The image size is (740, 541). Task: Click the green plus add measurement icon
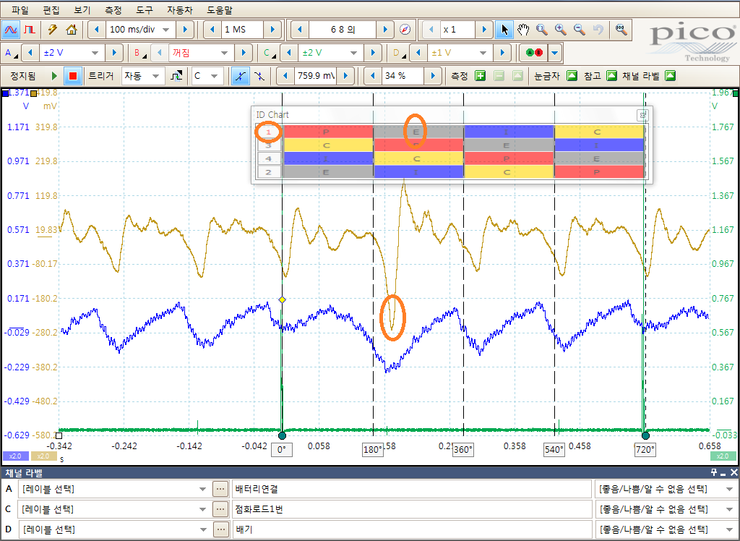click(x=480, y=76)
